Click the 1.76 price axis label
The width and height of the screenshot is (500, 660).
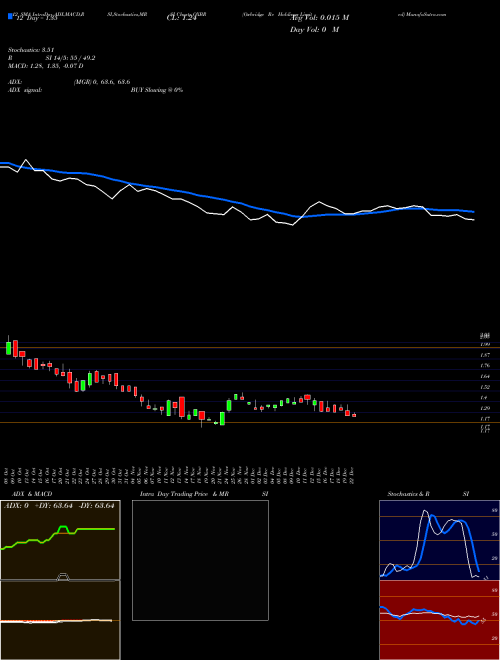pyautogui.click(x=485, y=365)
